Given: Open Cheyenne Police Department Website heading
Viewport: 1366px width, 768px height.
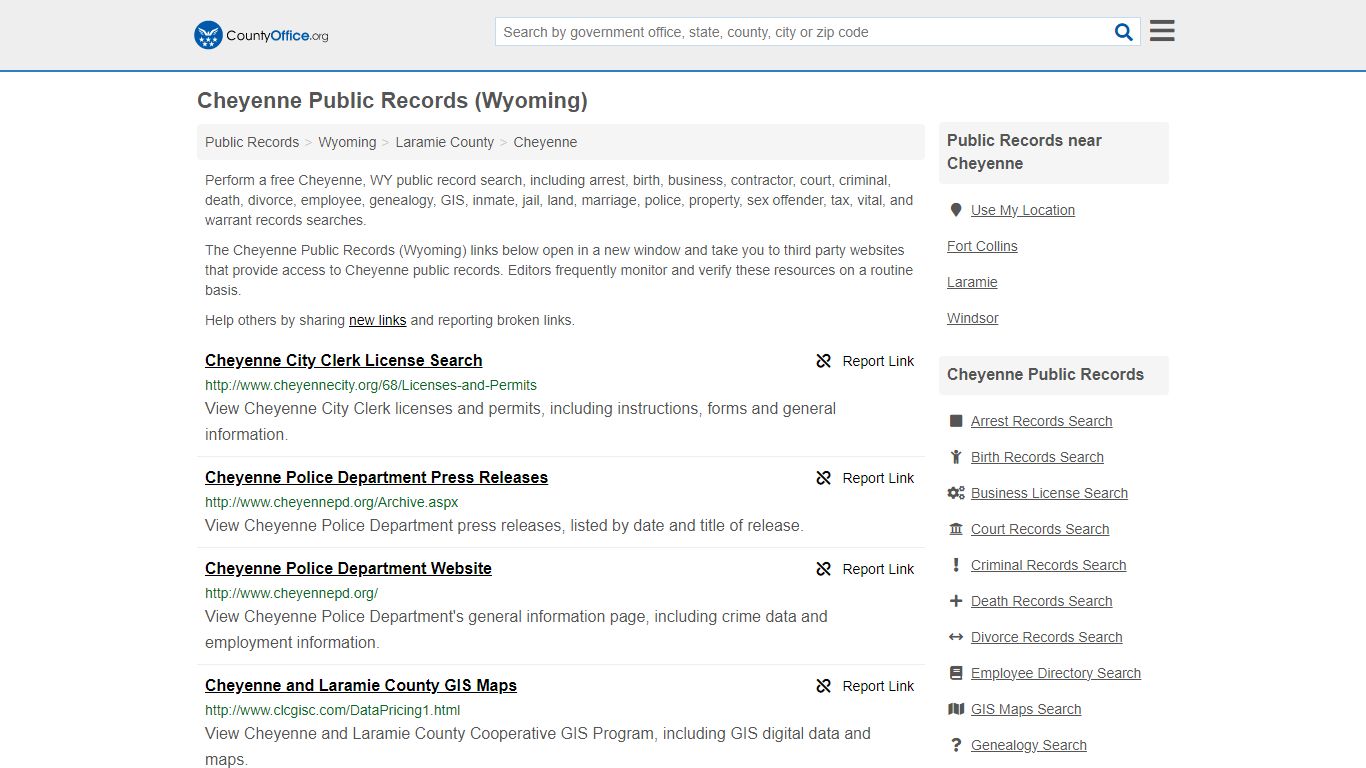Looking at the screenshot, I should point(348,568).
